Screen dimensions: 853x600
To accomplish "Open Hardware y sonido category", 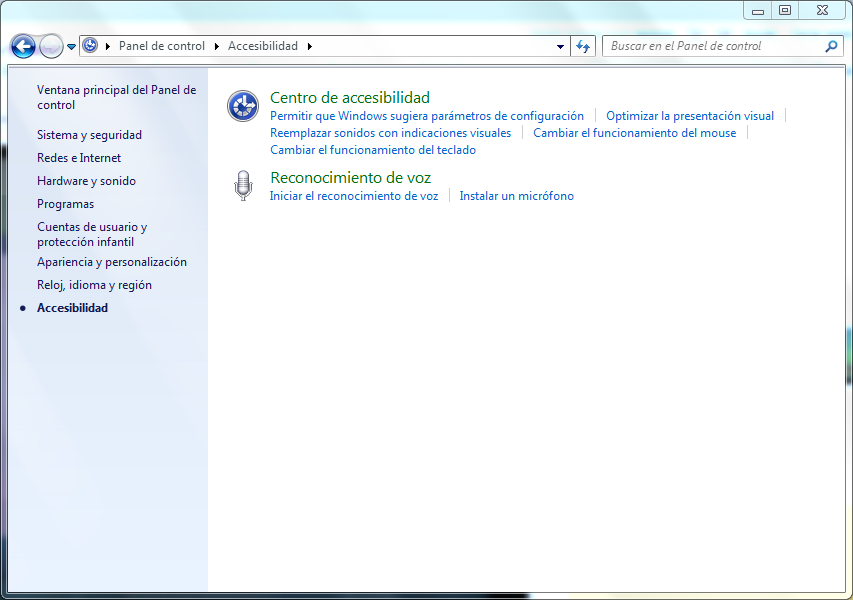I will 86,181.
